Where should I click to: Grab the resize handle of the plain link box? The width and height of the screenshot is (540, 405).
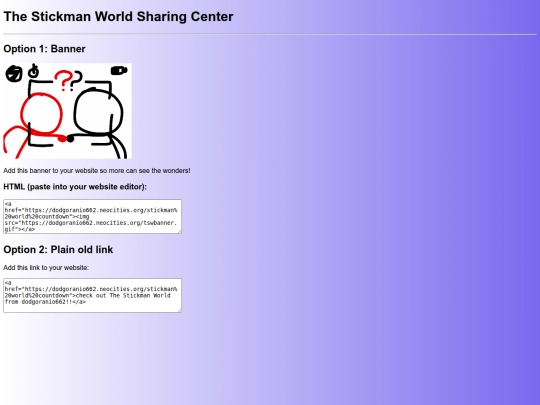pos(179,311)
